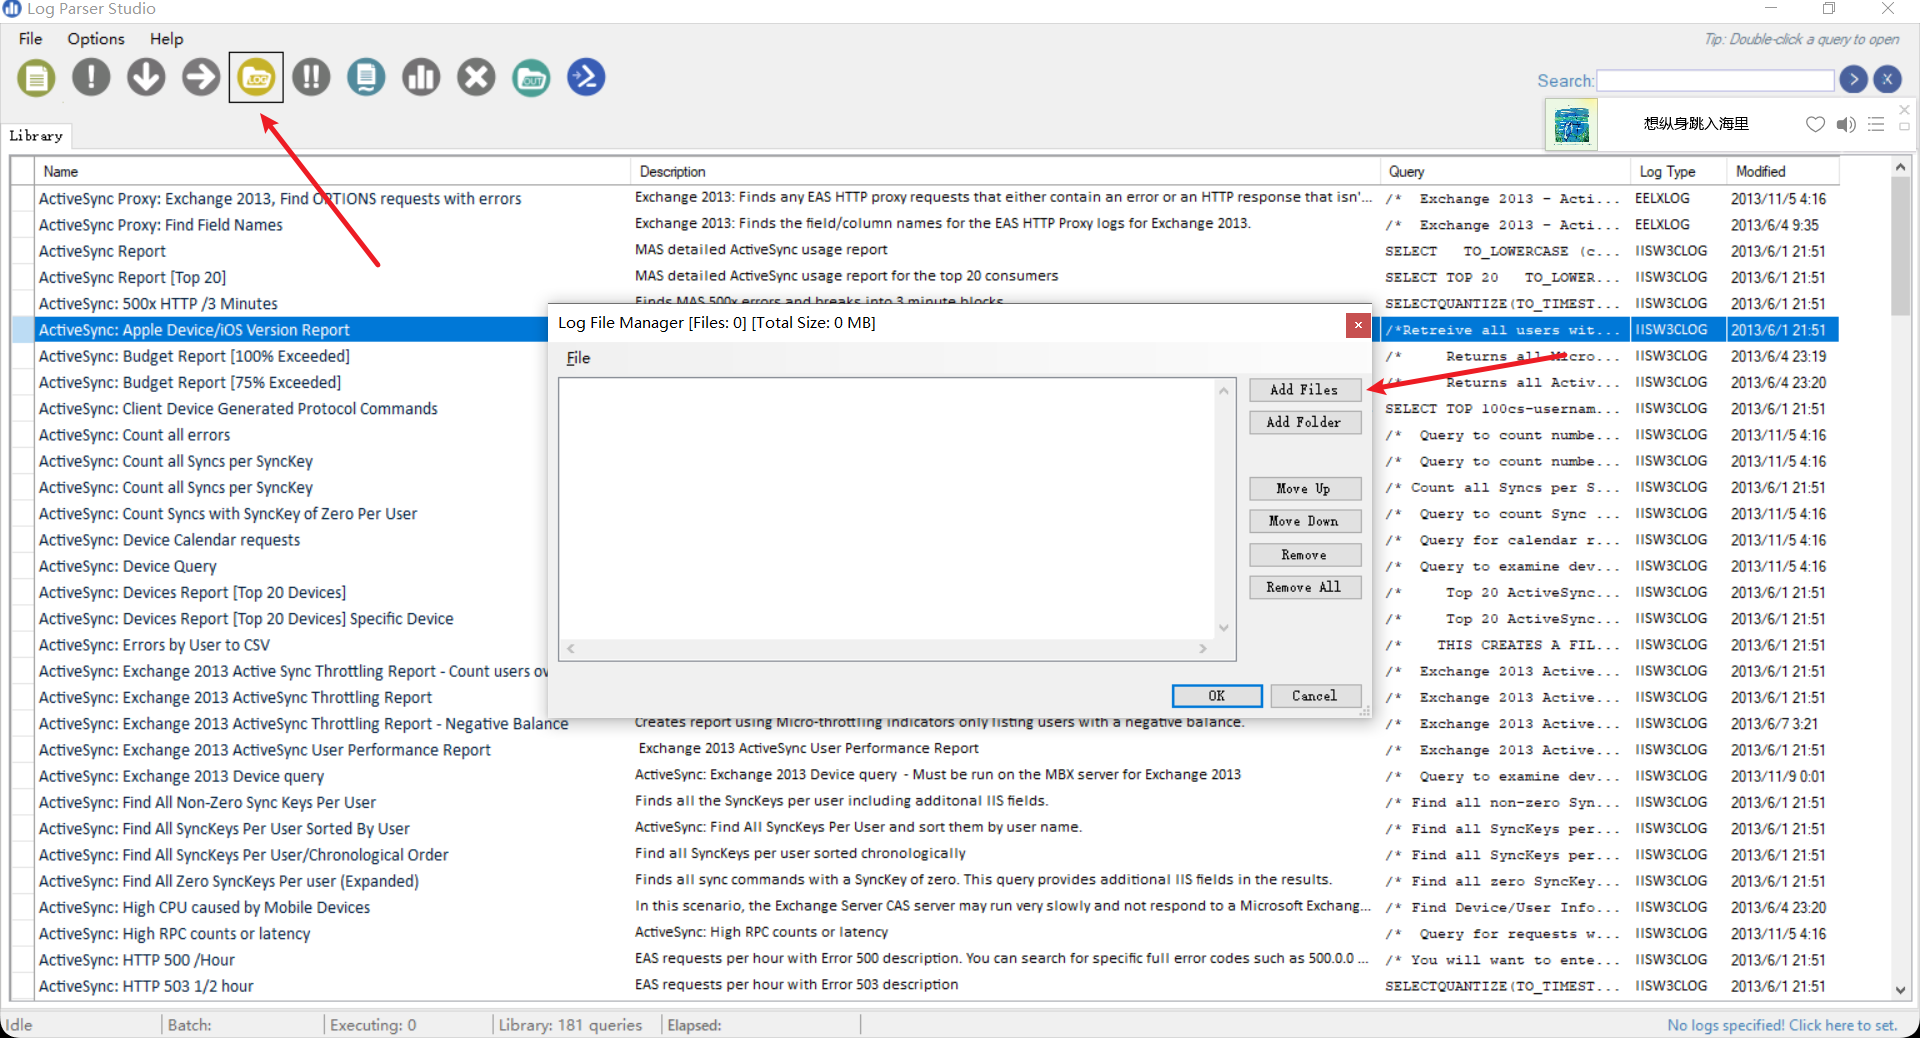Click the Remove button
The width and height of the screenshot is (1920, 1038).
pyautogui.click(x=1305, y=555)
